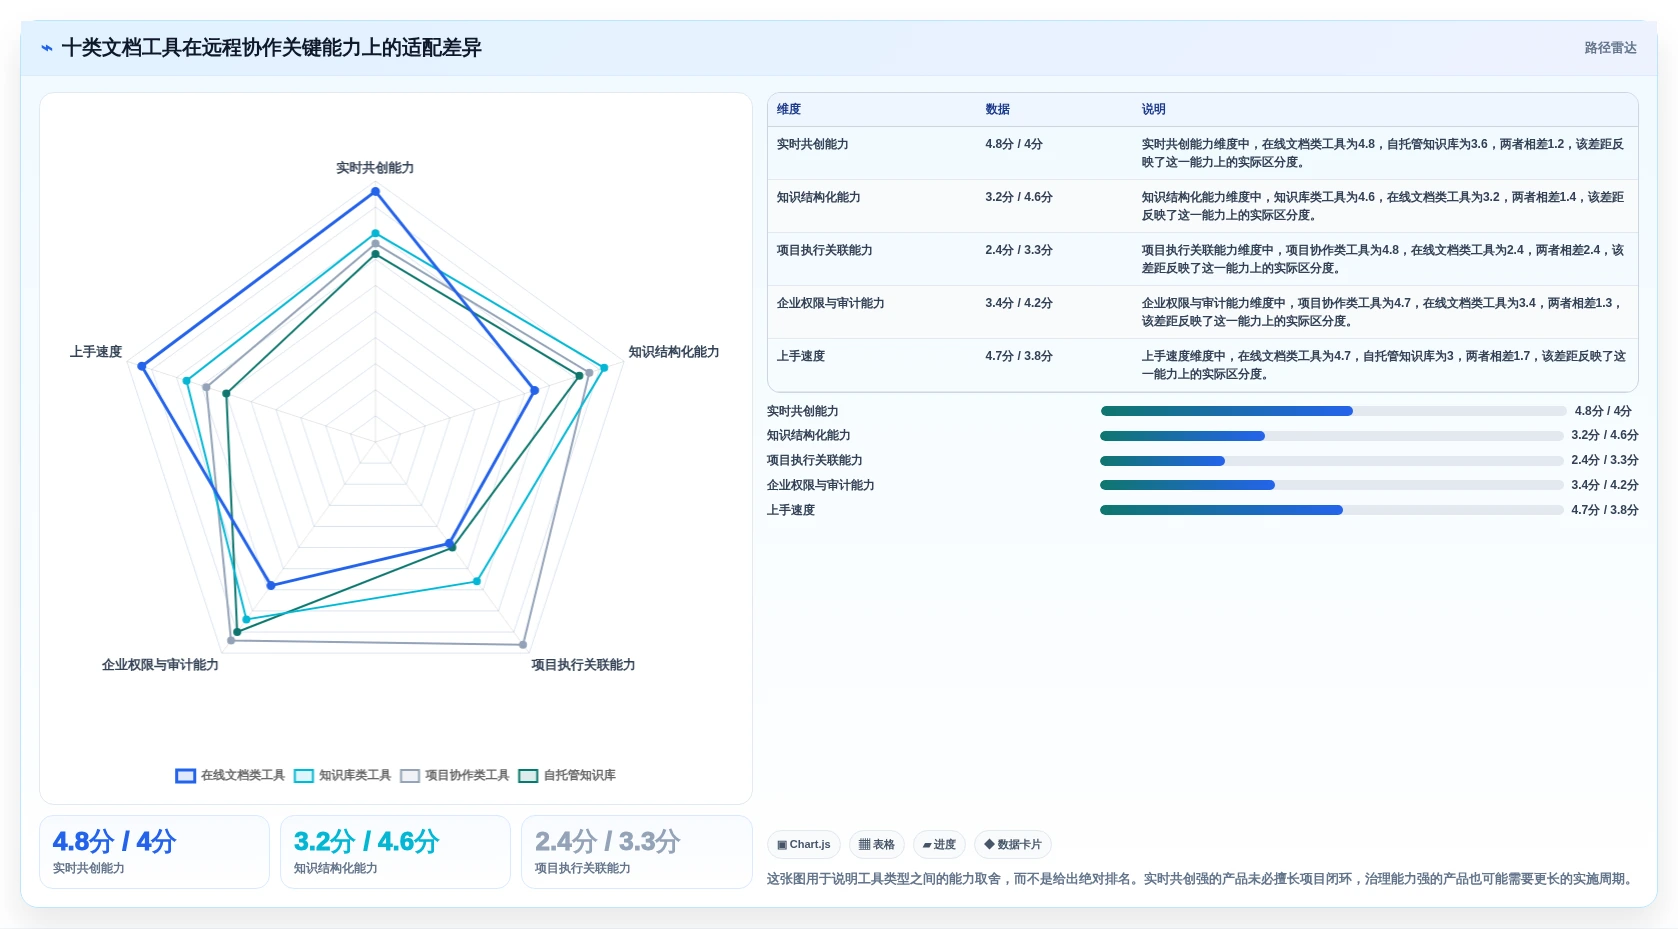Click the 知识结构化能力 radar axis label

click(674, 352)
